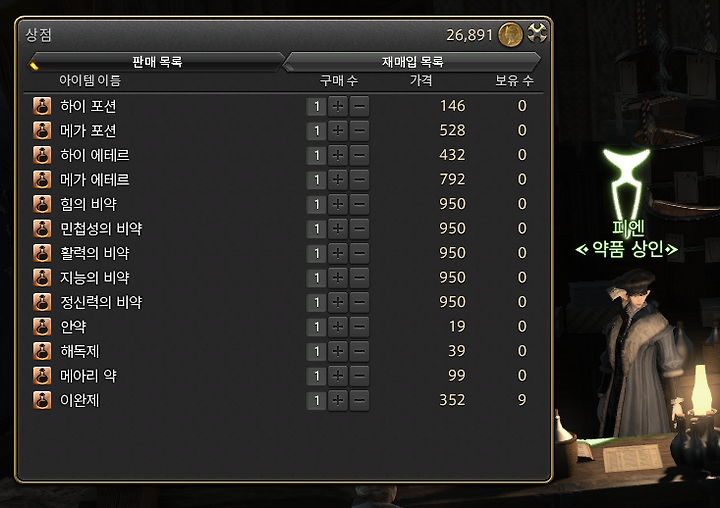The height and width of the screenshot is (508, 720).
Task: Switch to 판매 목록 tab
Action: click(157, 62)
